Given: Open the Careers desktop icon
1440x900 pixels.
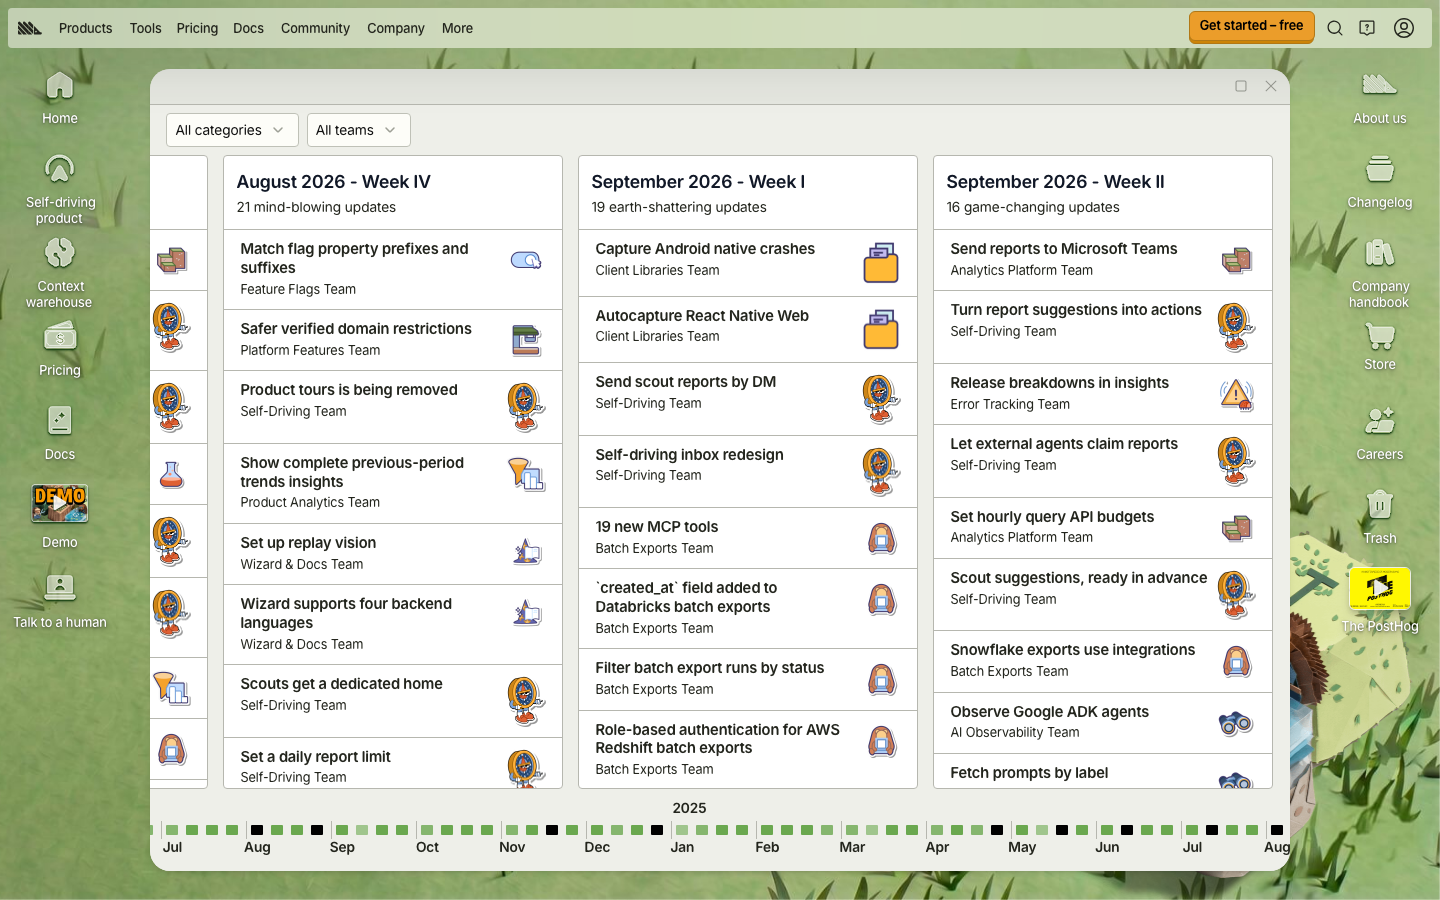Looking at the screenshot, I should tap(1380, 433).
